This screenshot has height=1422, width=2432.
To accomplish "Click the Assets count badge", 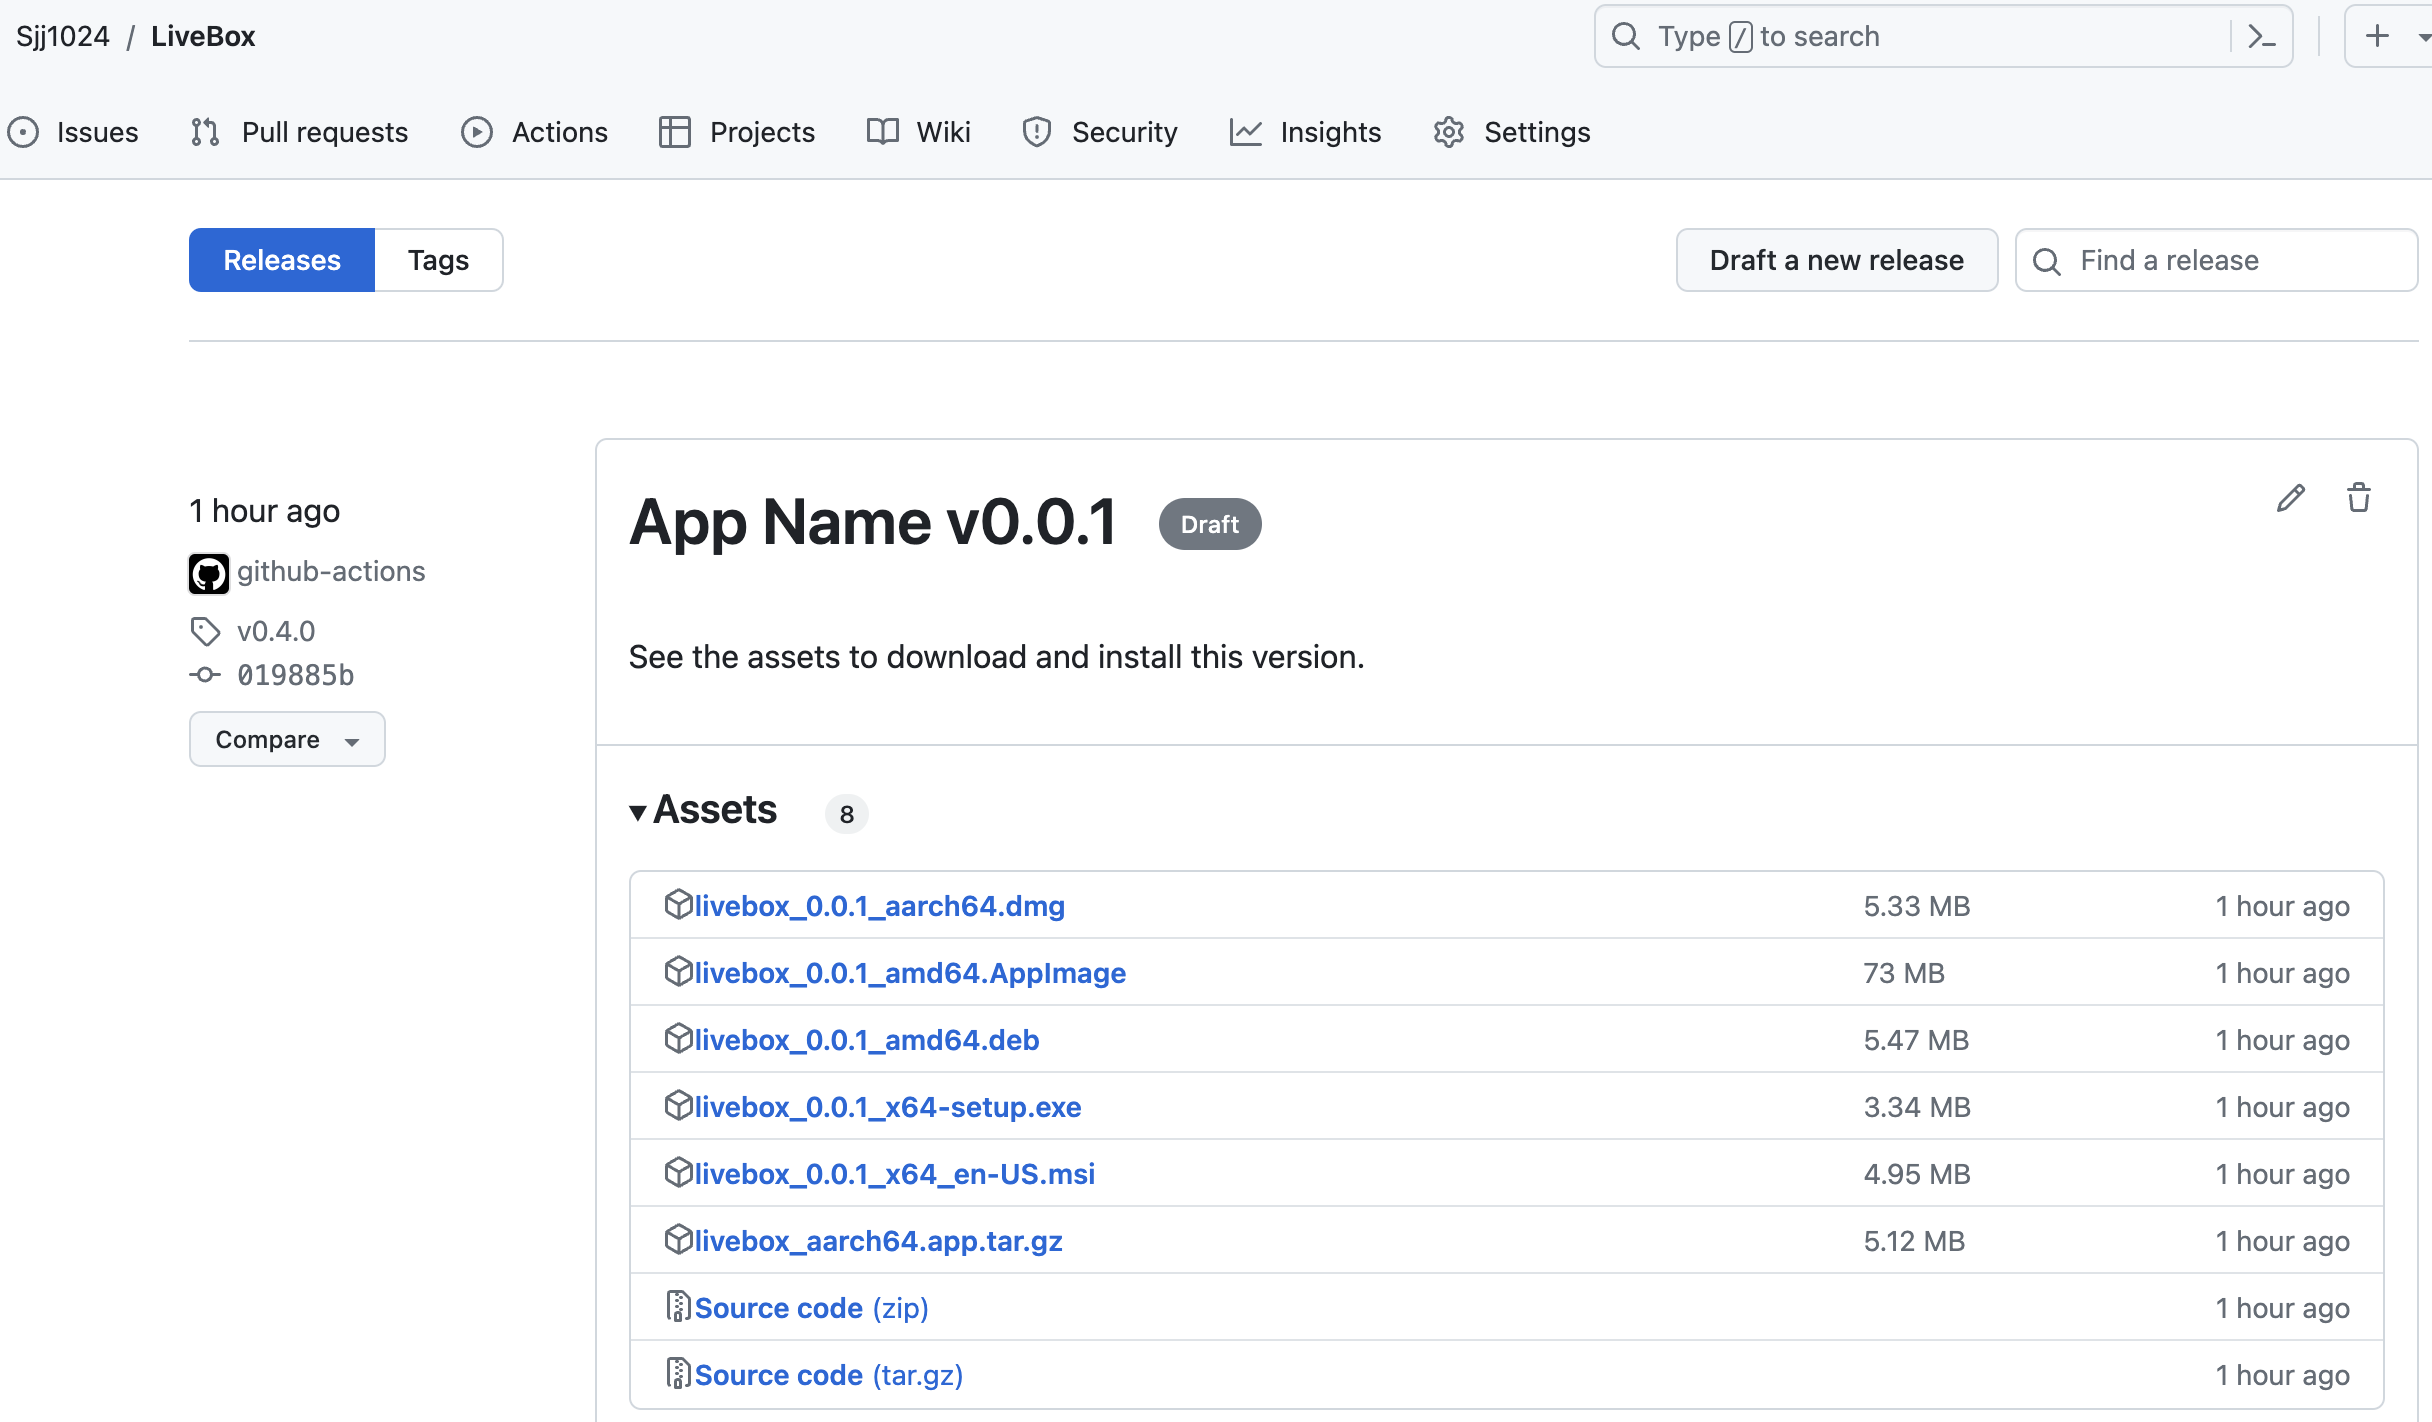I will pos(846,813).
